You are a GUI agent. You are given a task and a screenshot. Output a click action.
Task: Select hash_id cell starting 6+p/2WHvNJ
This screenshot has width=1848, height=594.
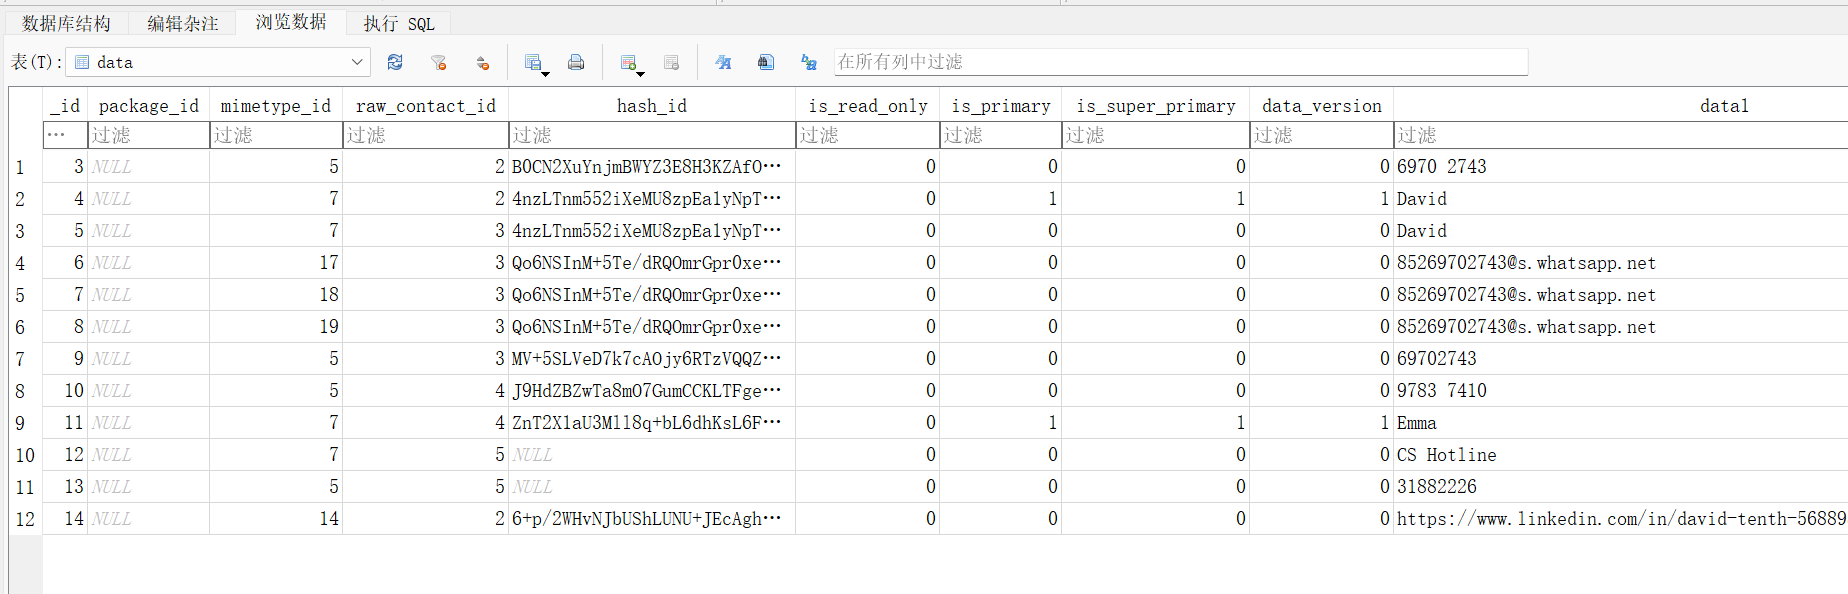[652, 519]
